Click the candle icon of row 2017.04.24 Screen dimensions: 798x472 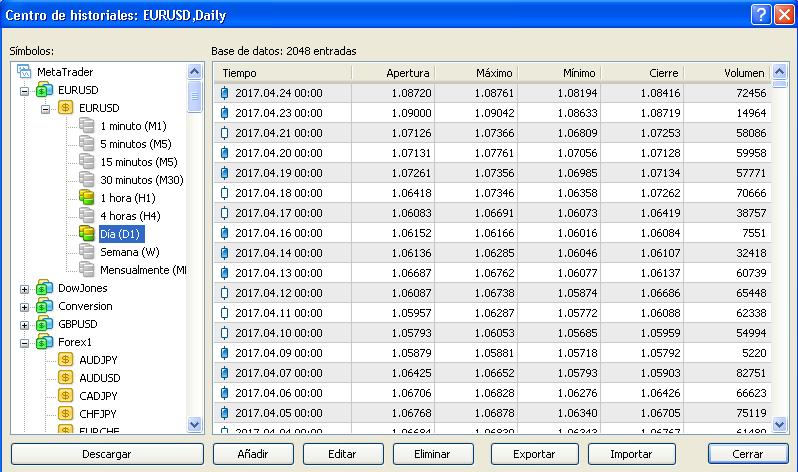(224, 93)
